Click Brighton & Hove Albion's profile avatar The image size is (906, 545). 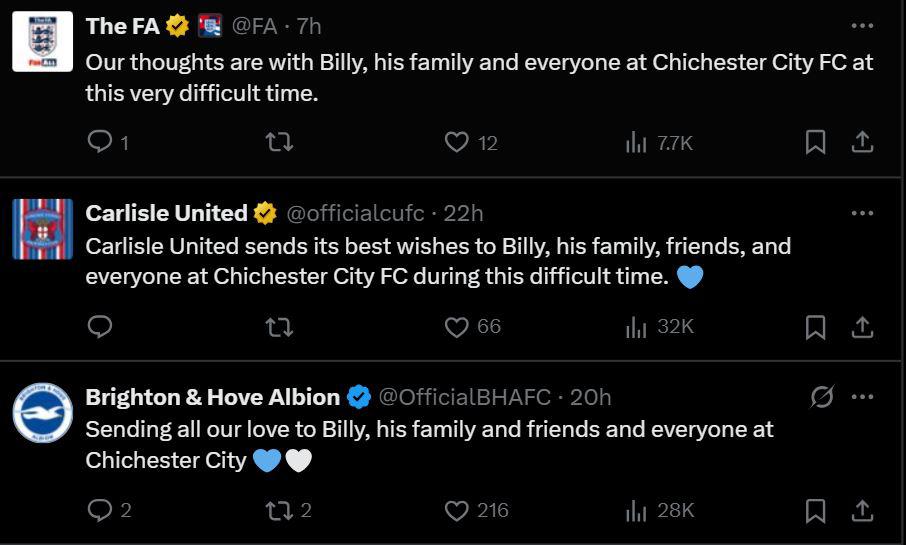tap(42, 413)
